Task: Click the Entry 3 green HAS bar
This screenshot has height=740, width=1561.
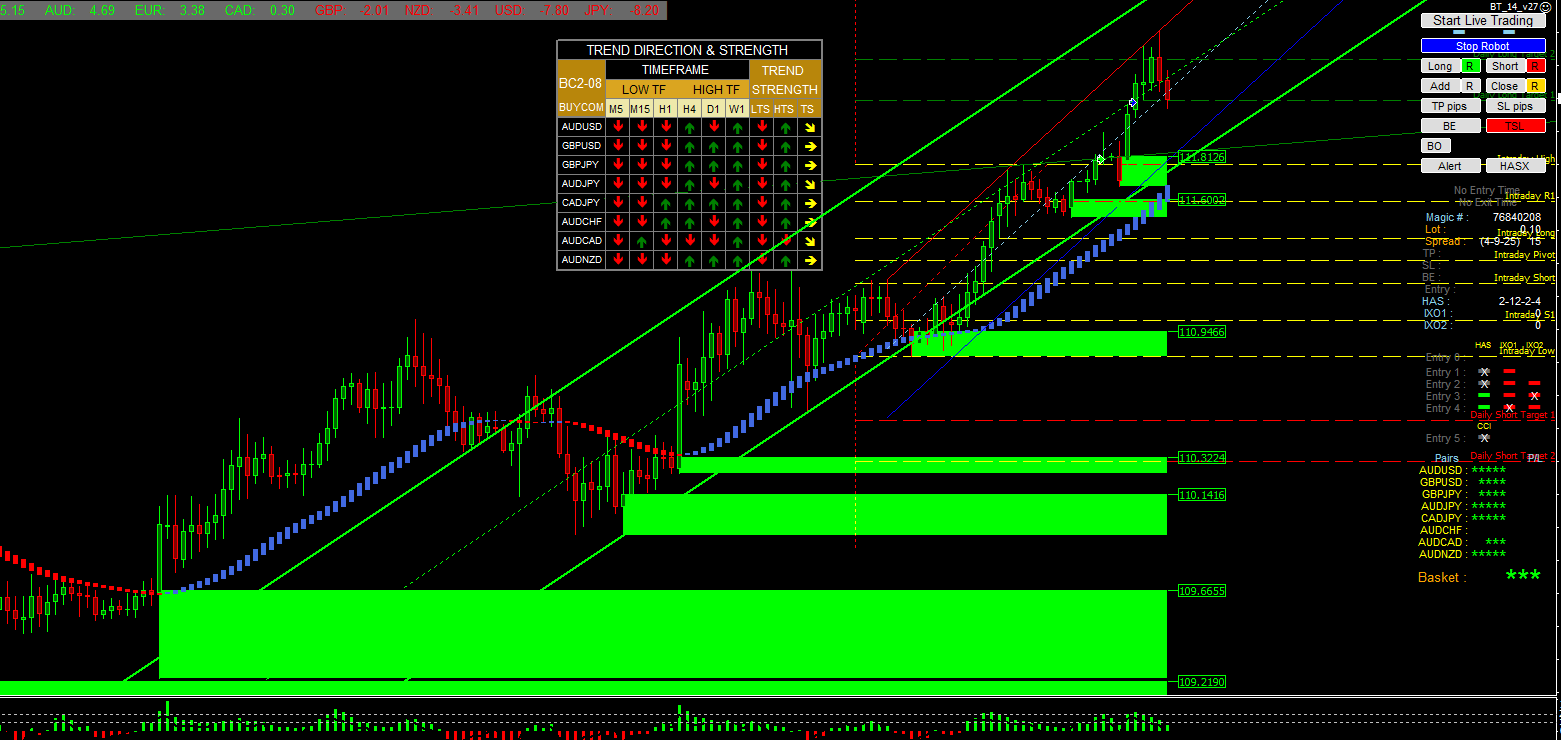Action: [1484, 395]
